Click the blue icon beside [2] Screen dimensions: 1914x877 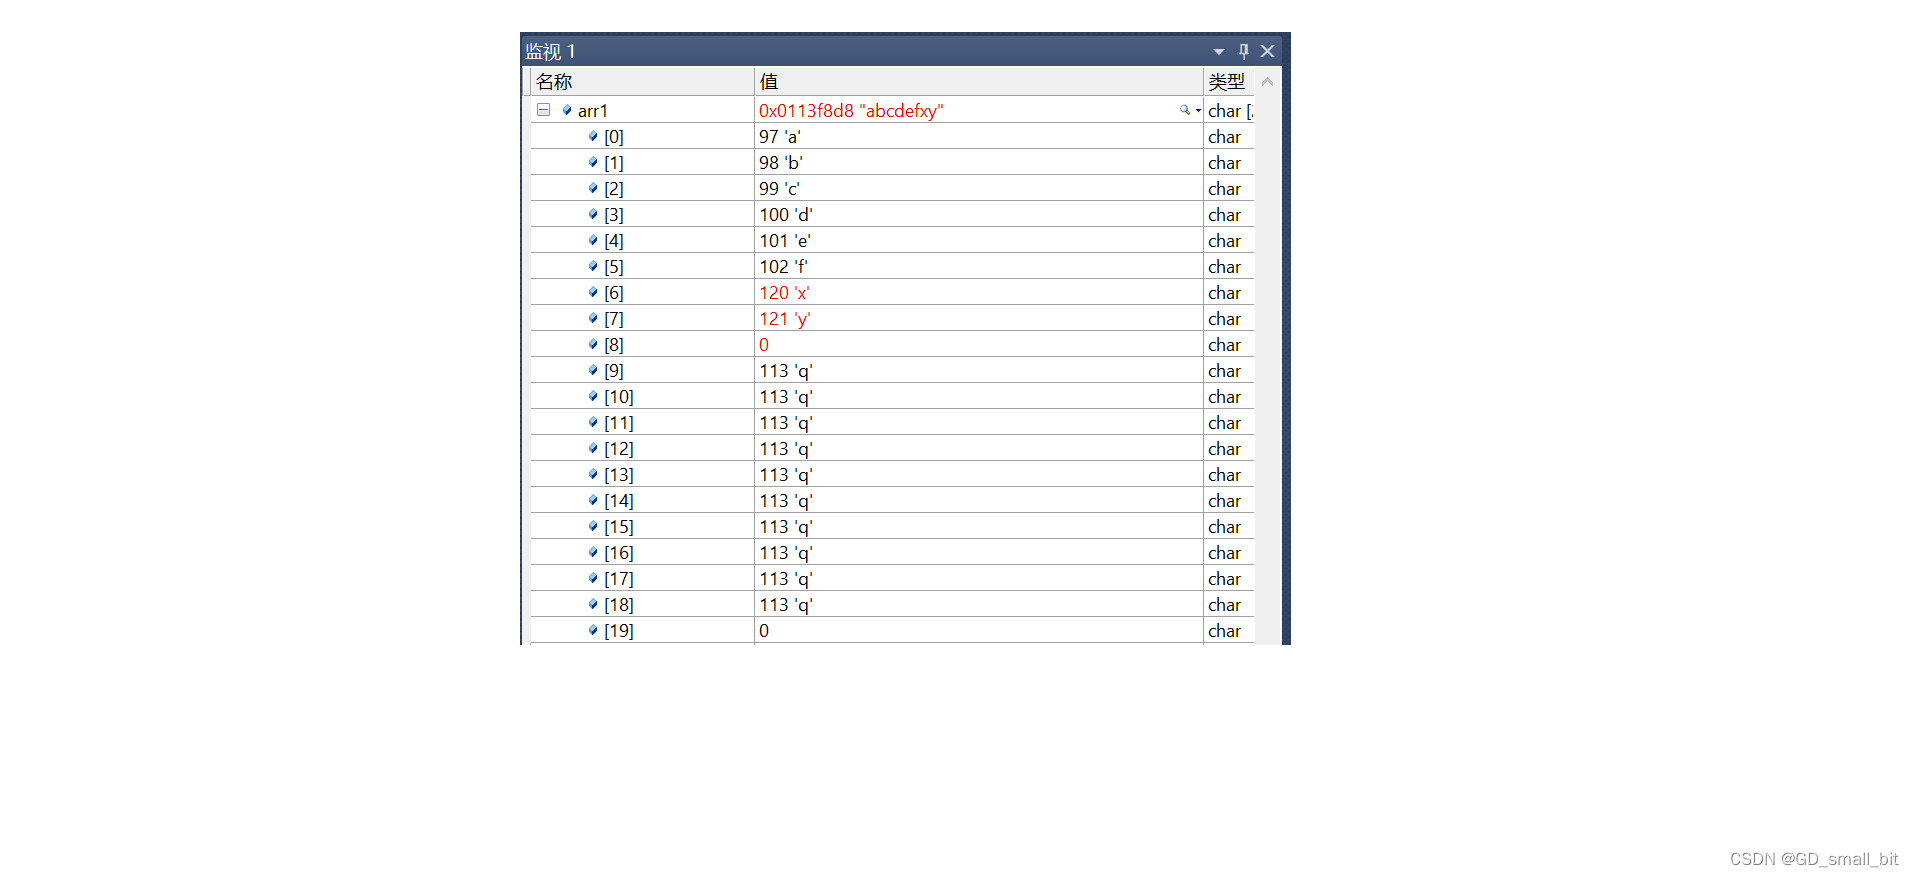pyautogui.click(x=593, y=188)
